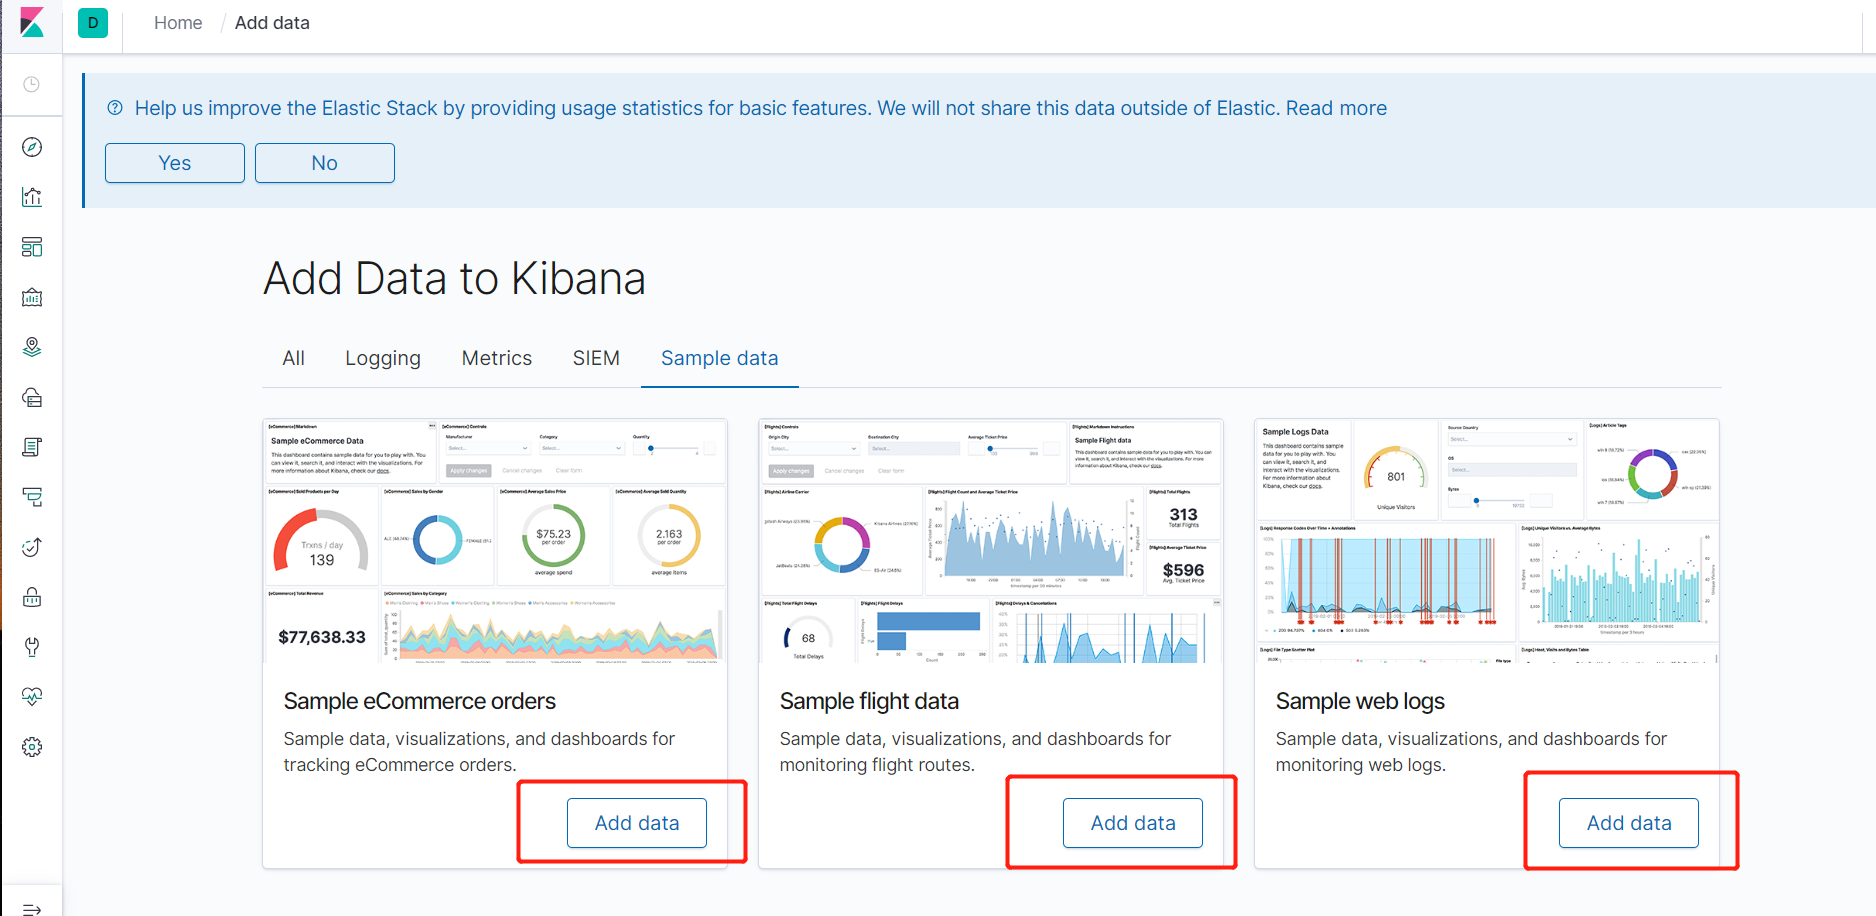Open Infrastructure icon in sidebar
Viewport: 1876px width, 916px height.
tap(32, 397)
